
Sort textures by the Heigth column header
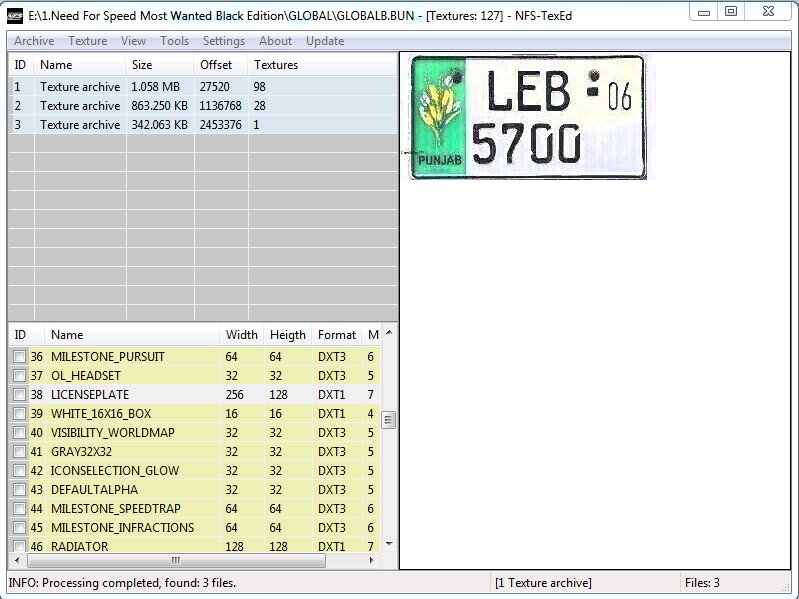tap(287, 335)
